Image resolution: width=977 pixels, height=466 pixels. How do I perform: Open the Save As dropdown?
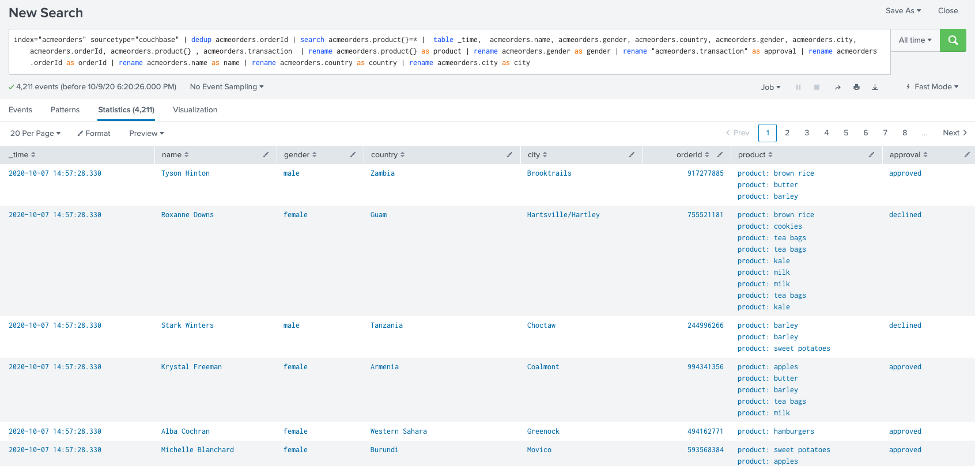click(x=903, y=11)
